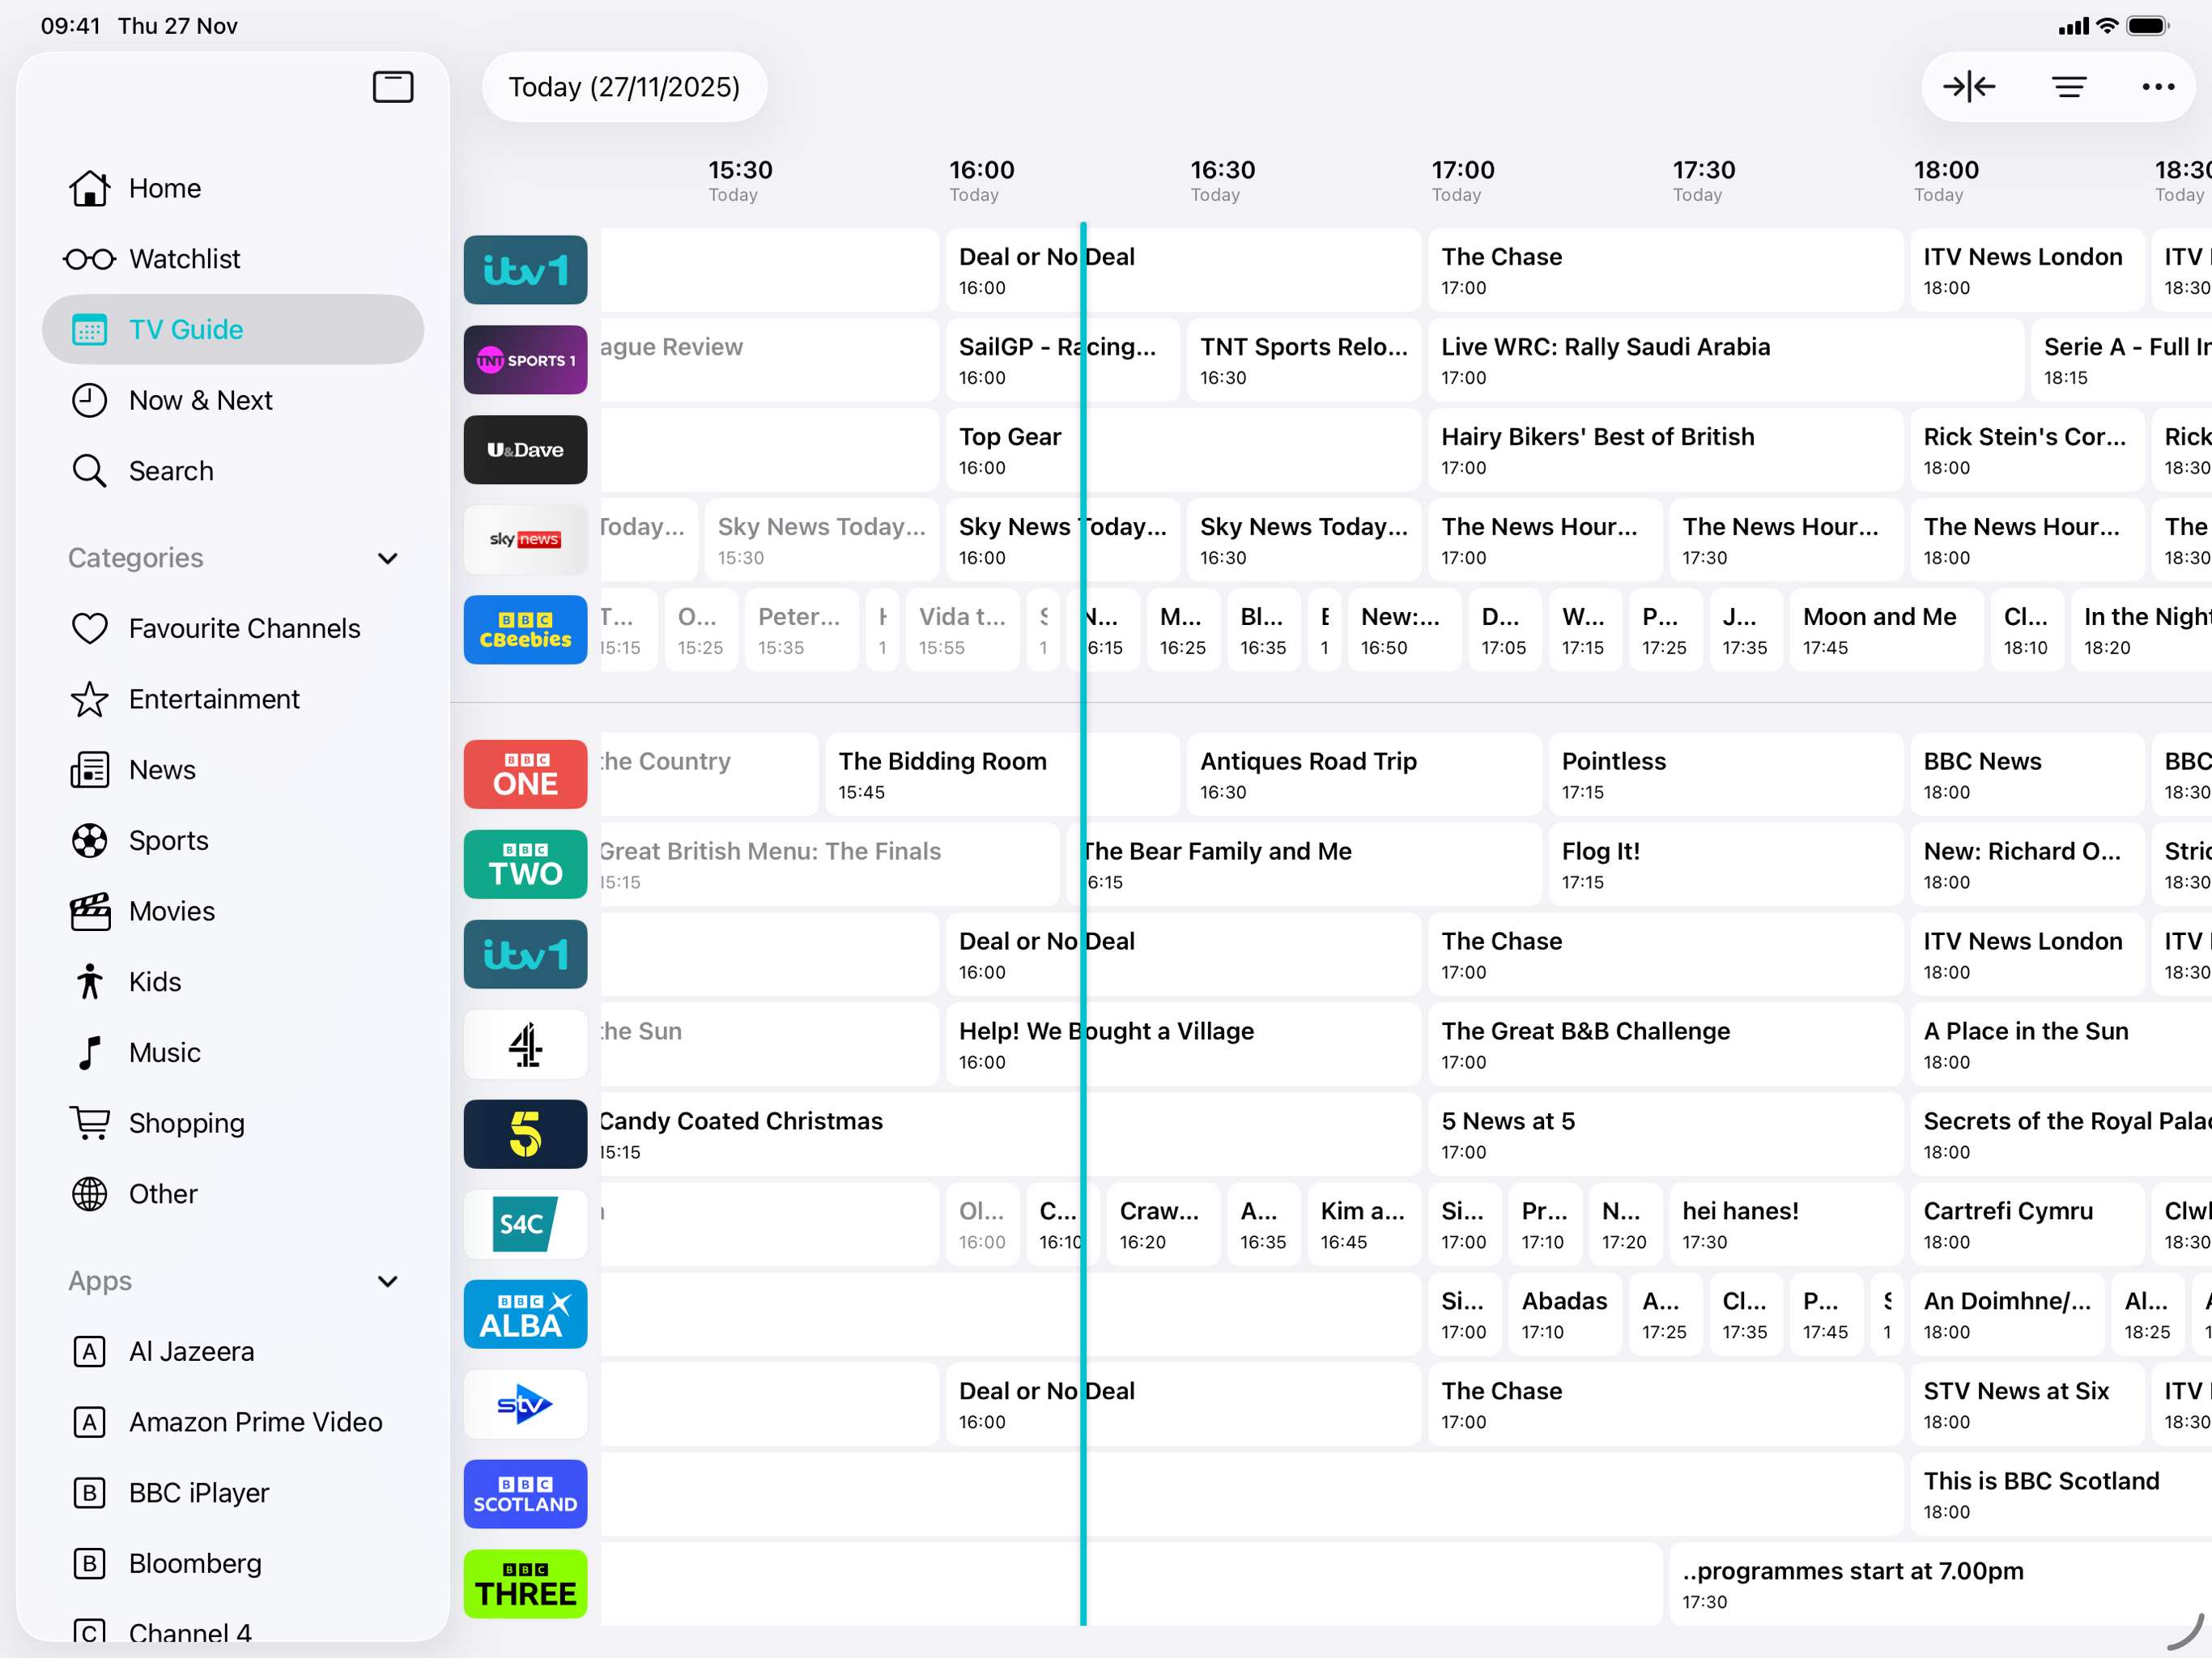Select the Sports category

(168, 840)
